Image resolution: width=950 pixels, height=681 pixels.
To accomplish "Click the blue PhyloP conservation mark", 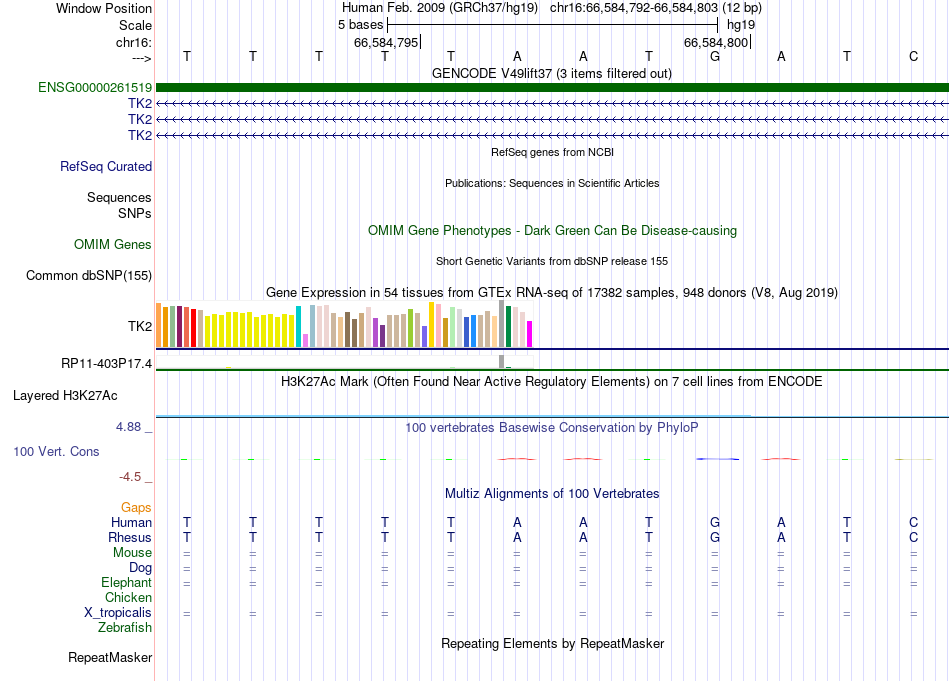I will 717,459.
